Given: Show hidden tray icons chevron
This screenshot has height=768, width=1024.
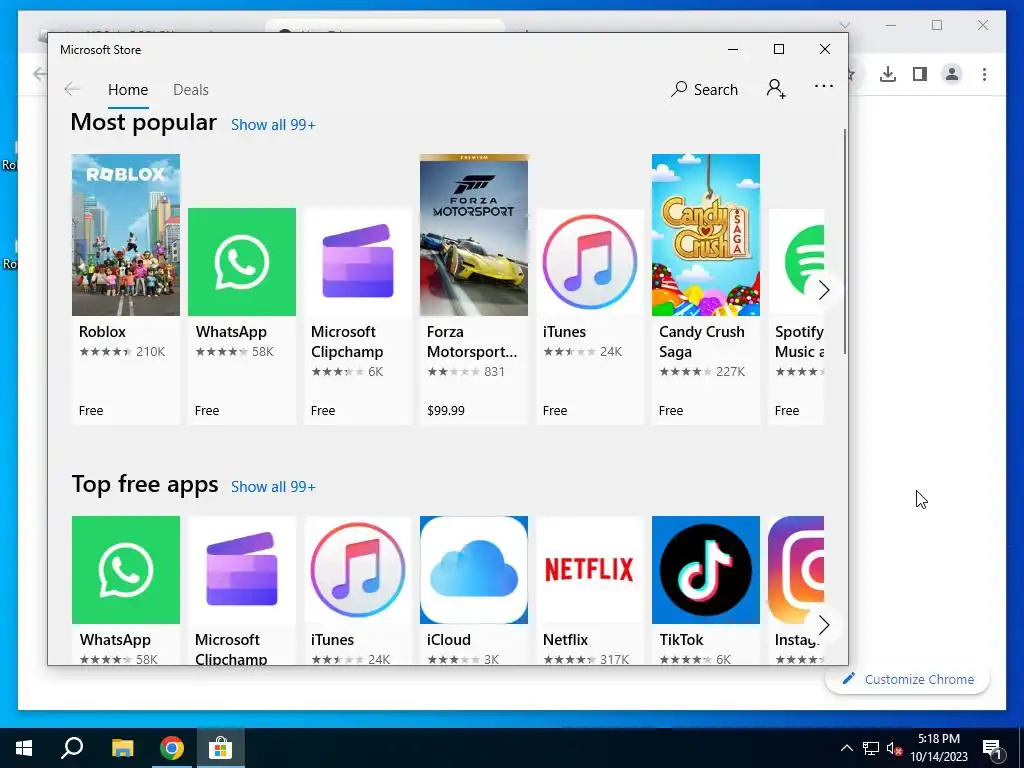Looking at the screenshot, I should (846, 748).
